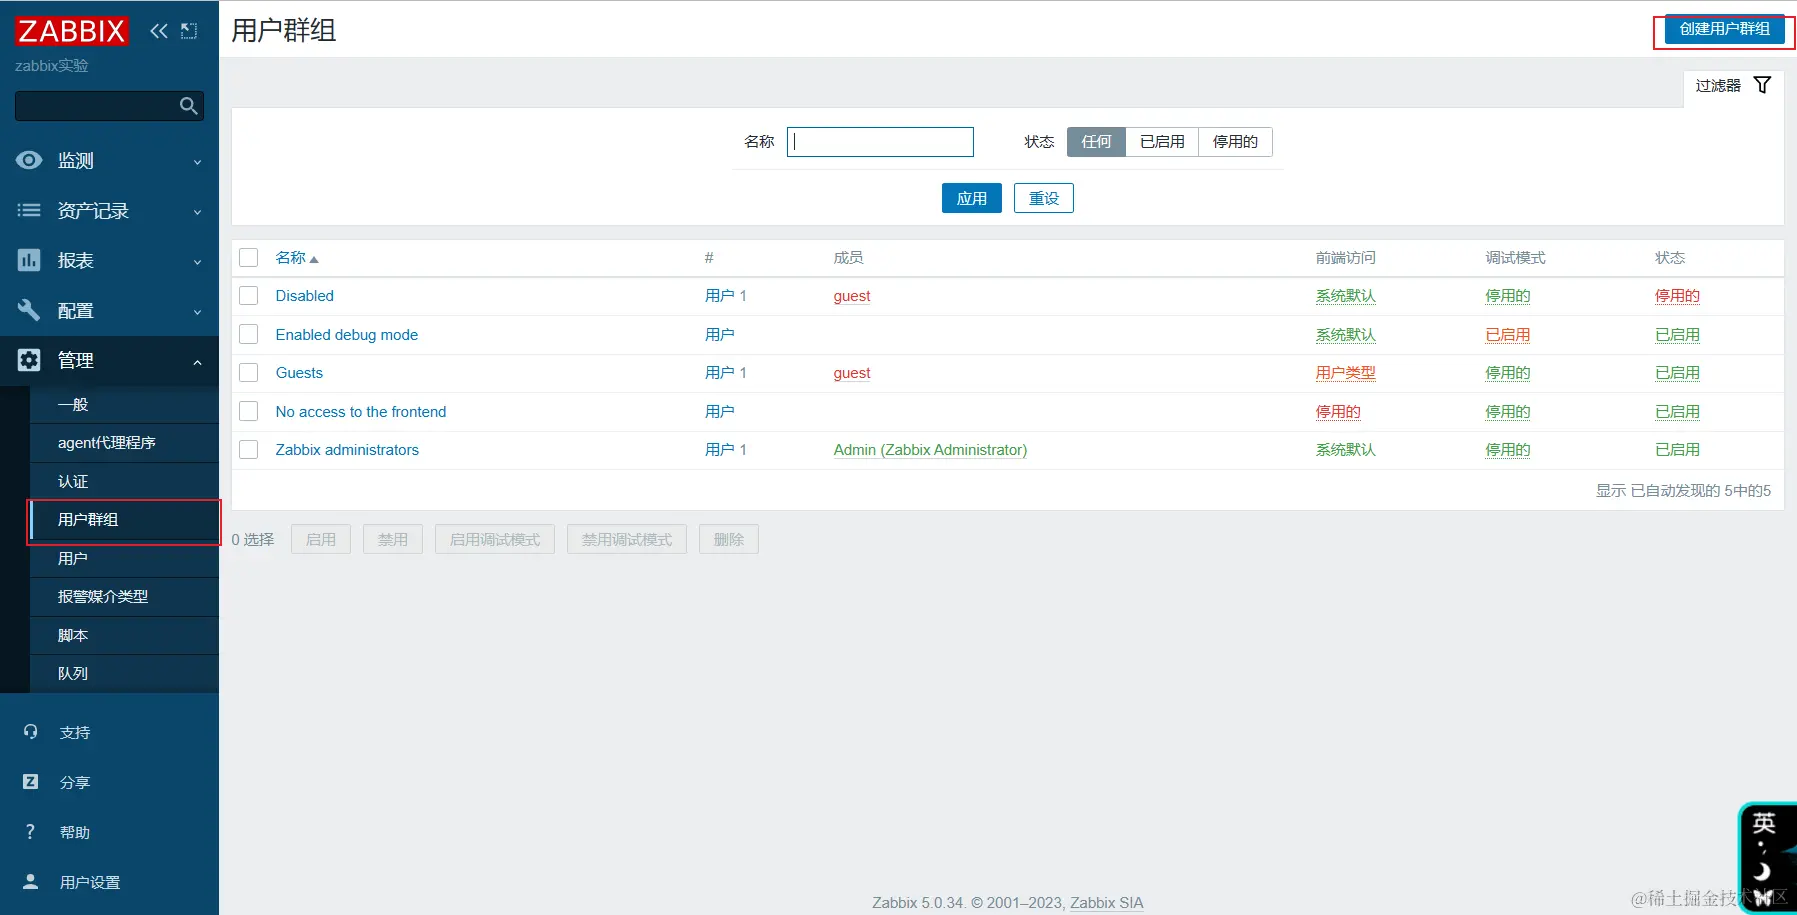Select the 停用的 status filter option
Viewport: 1797px width, 915px height.
(1235, 142)
